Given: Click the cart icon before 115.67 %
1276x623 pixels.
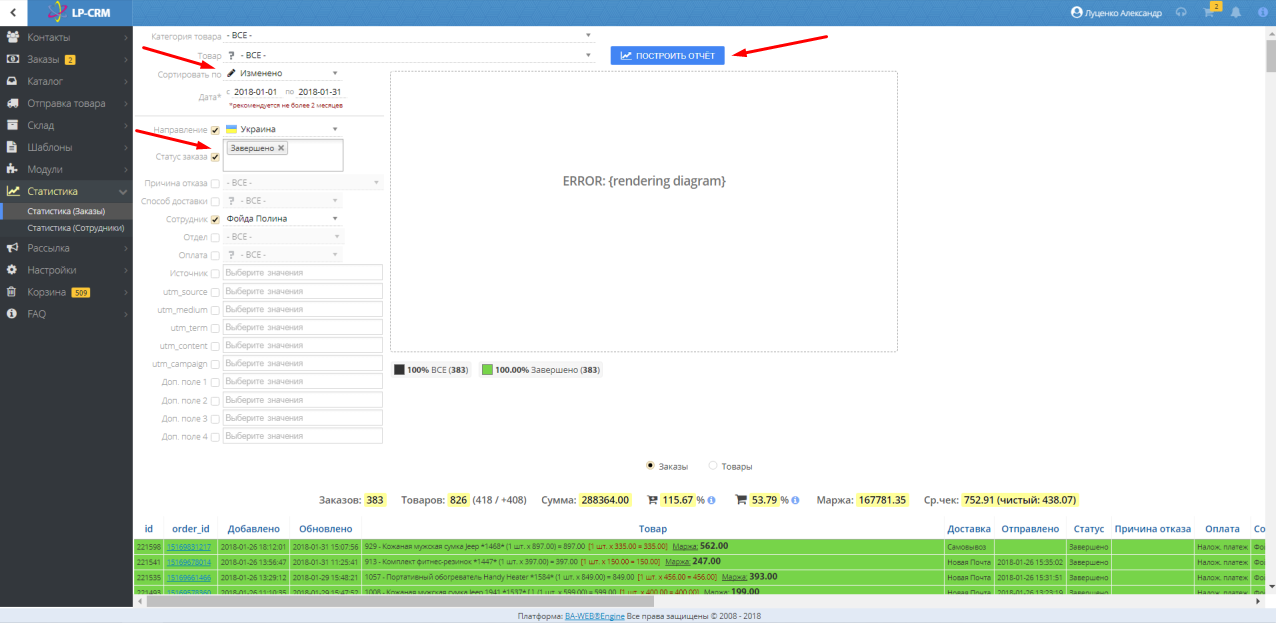Looking at the screenshot, I should point(653,499).
